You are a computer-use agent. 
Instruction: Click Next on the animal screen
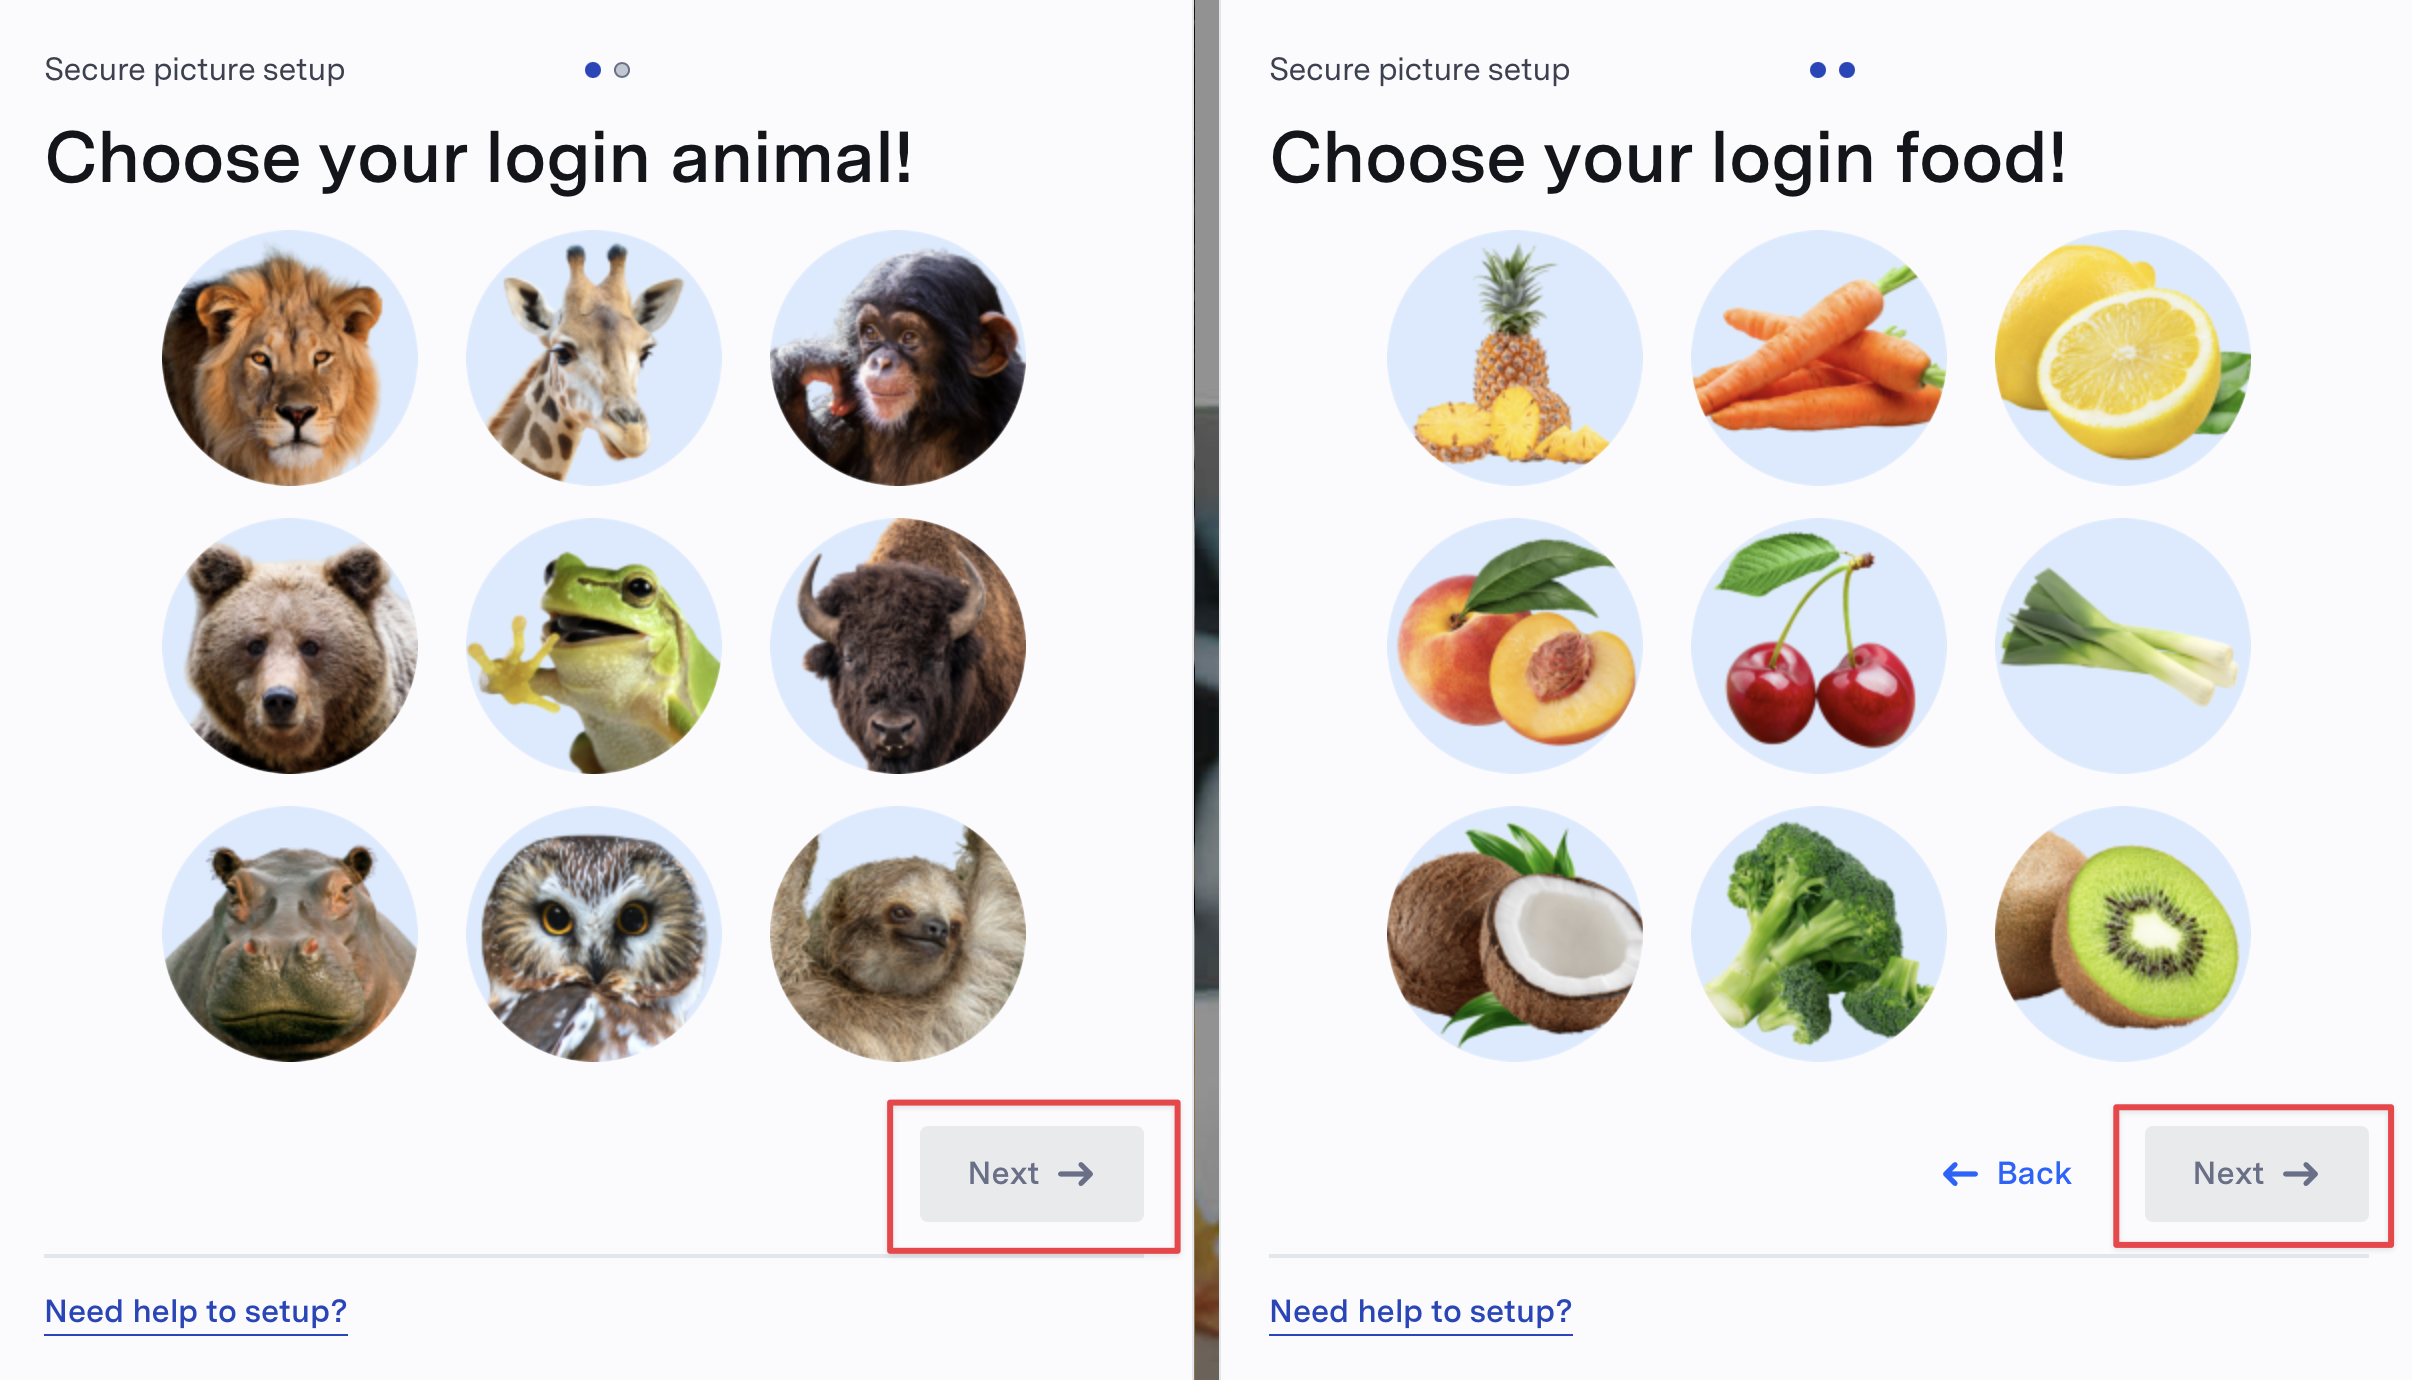click(1031, 1173)
